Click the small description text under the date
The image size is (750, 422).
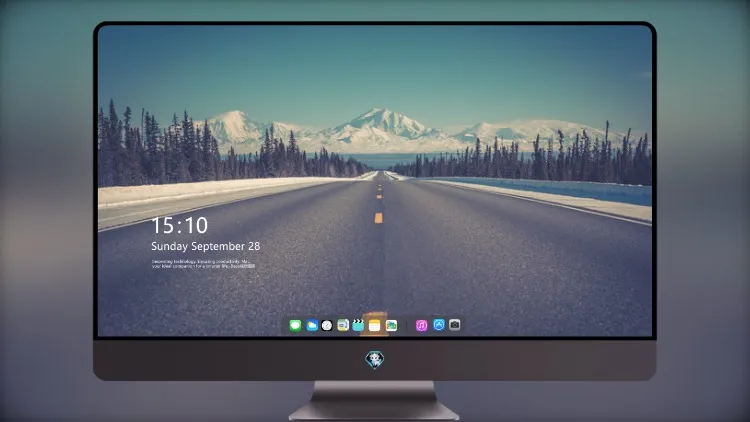203,264
